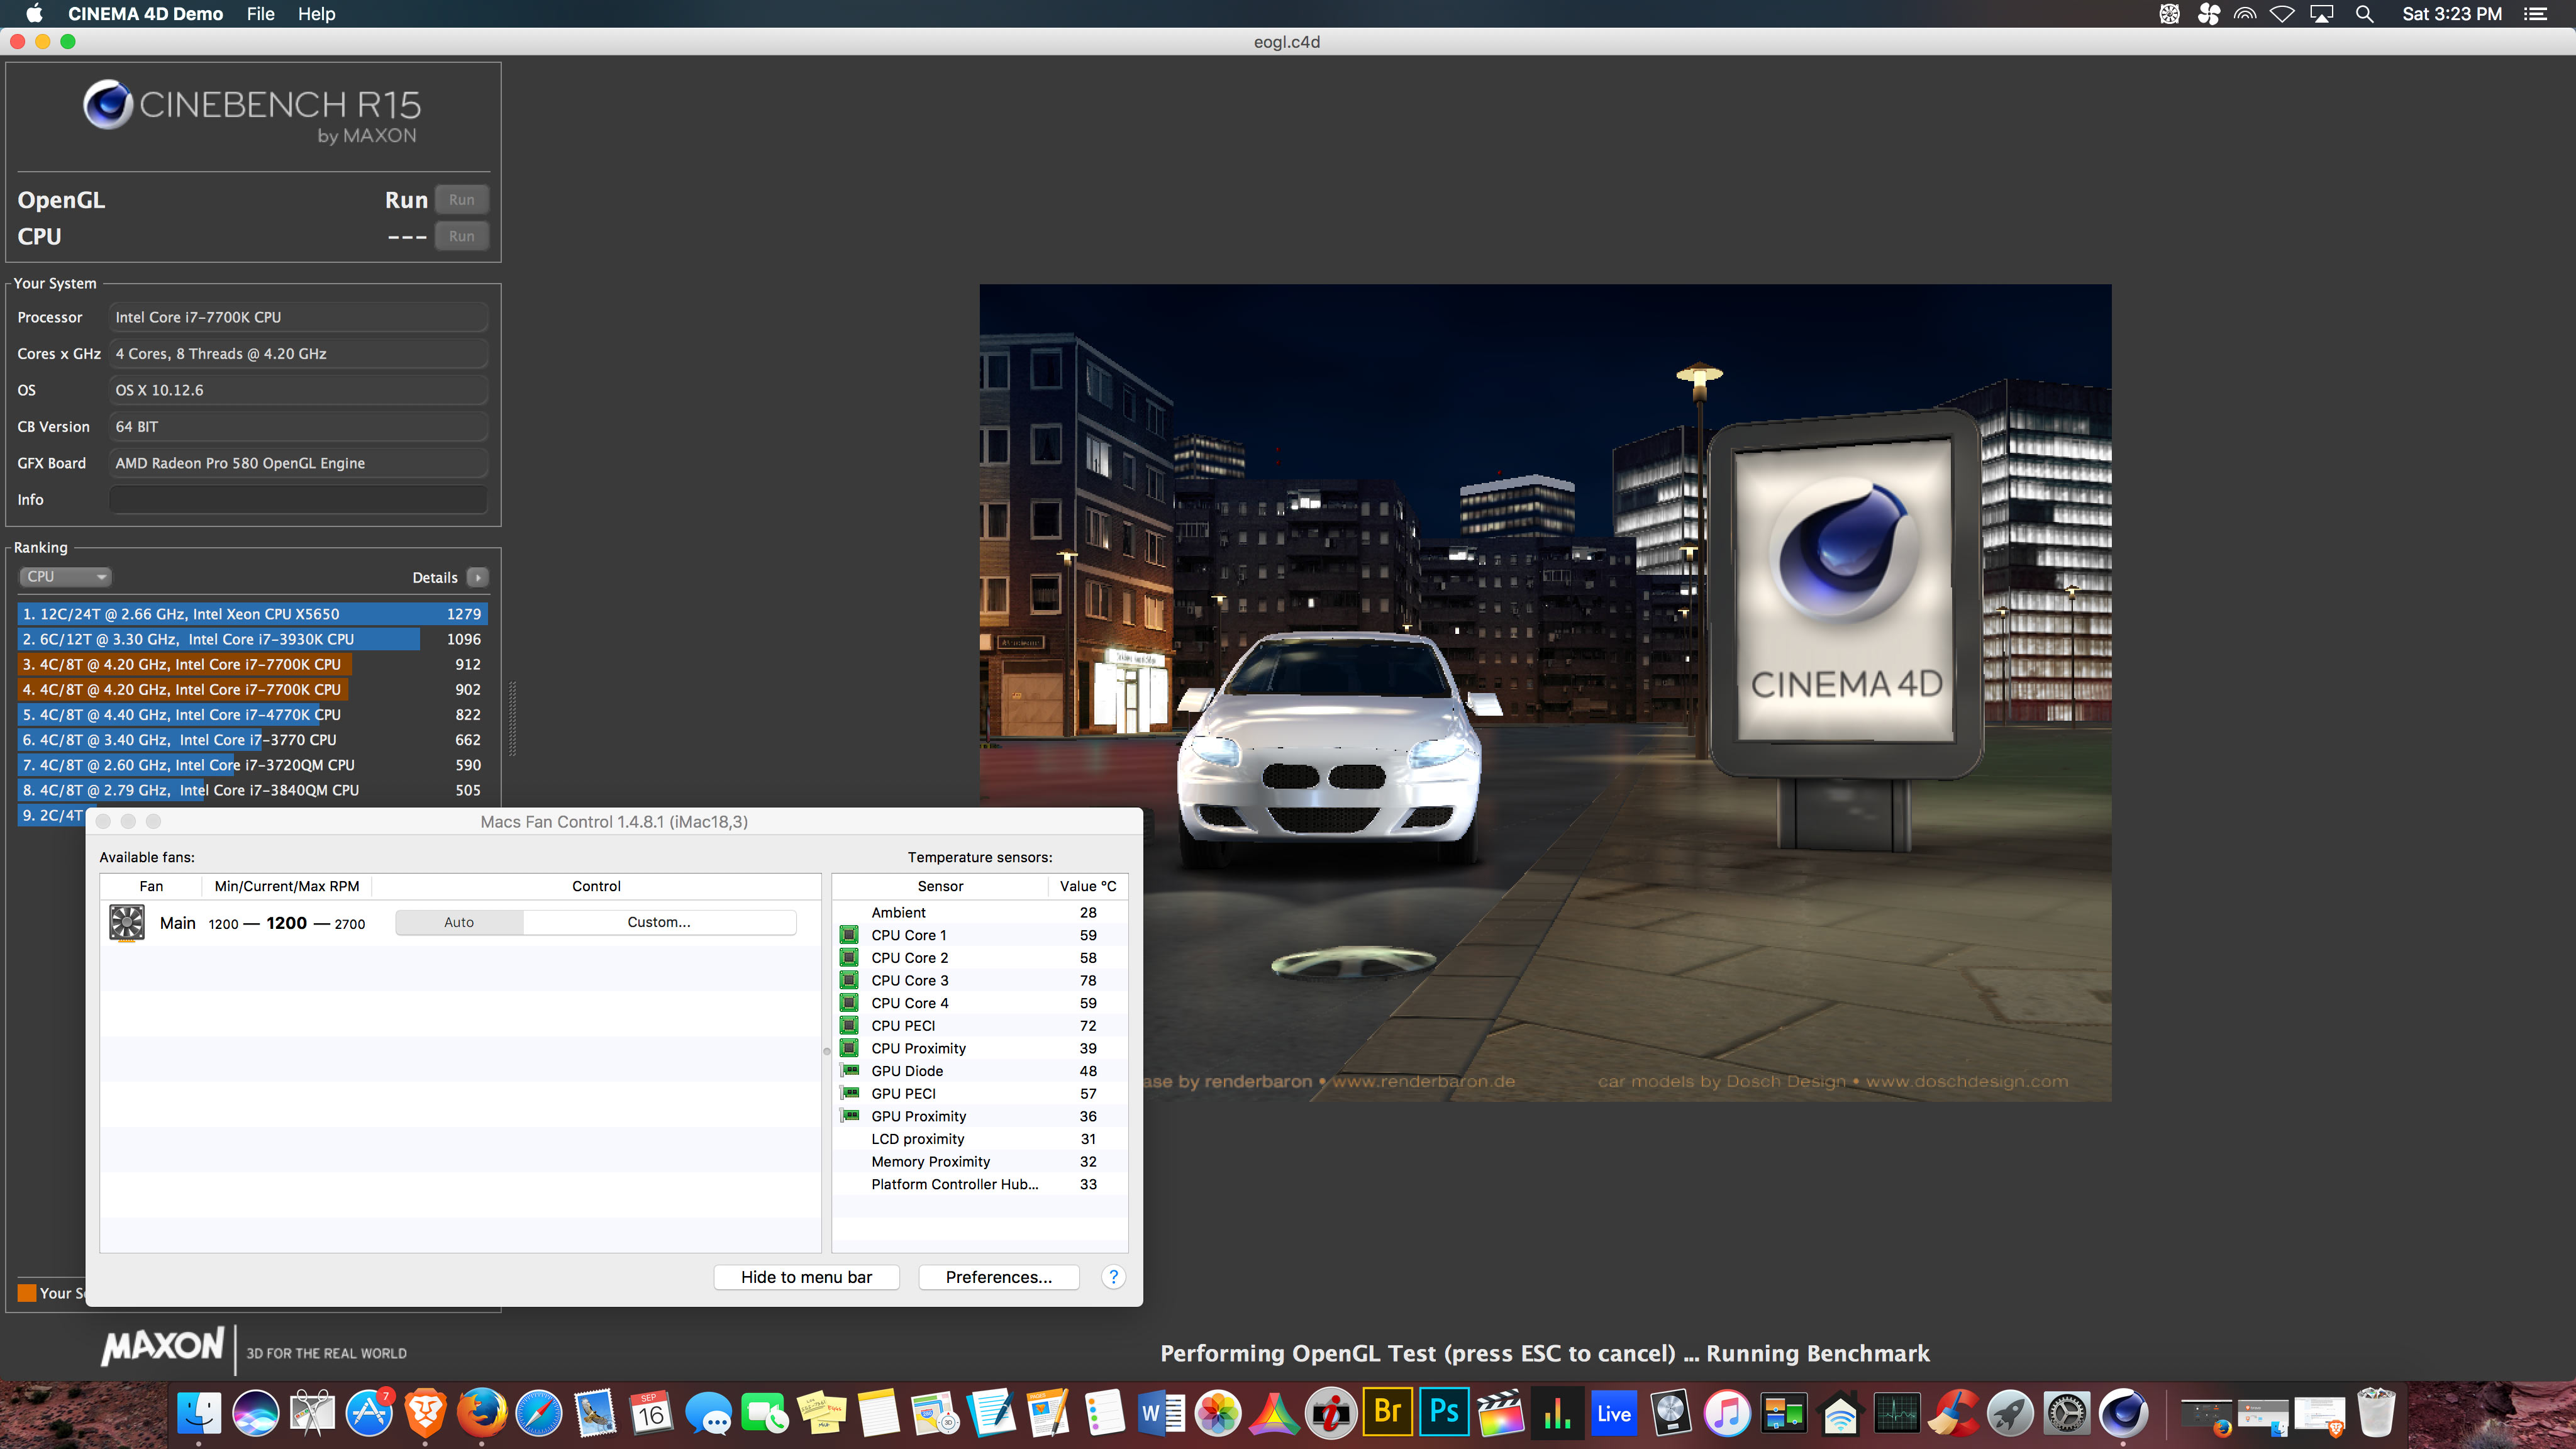Select ranking row Intel Core i7-3930K CPU
This screenshot has width=2576, height=1449.
pyautogui.click(x=252, y=638)
